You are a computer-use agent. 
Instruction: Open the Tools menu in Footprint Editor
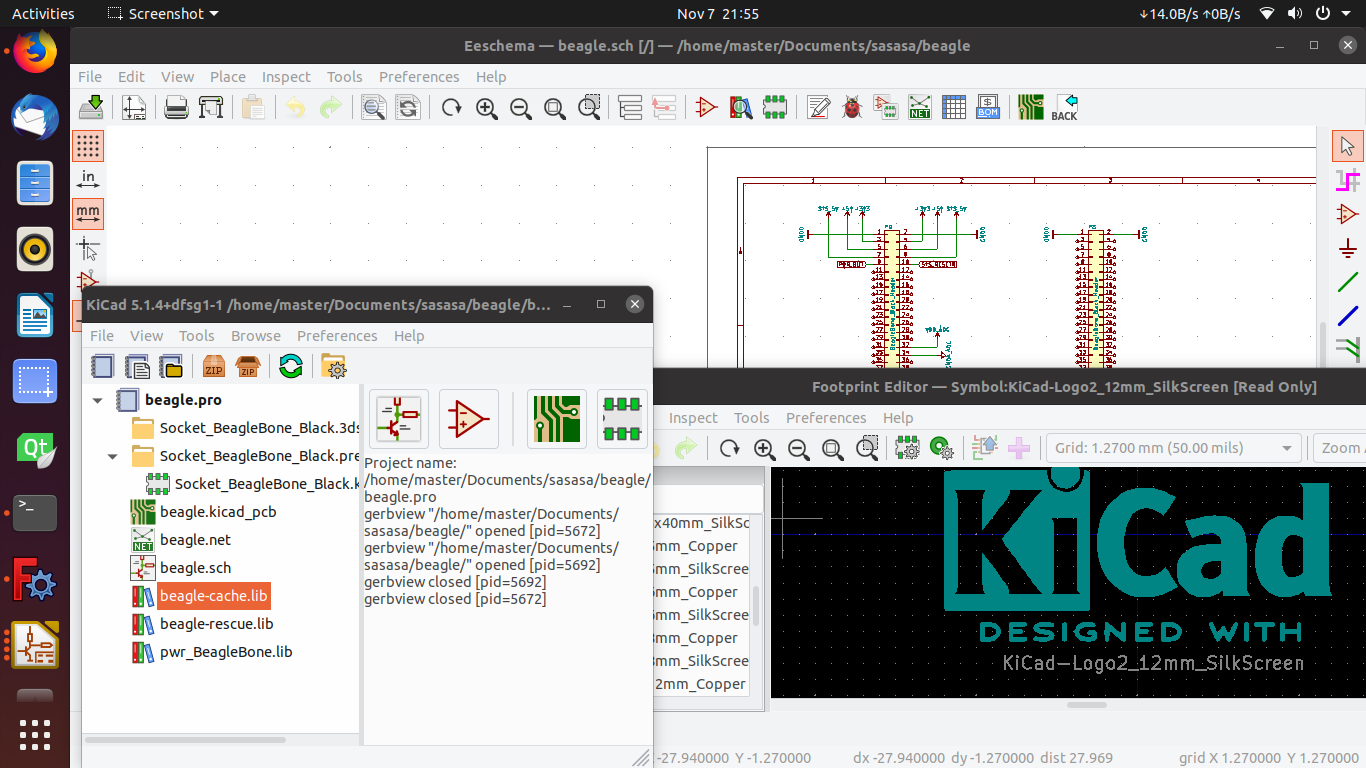752,418
